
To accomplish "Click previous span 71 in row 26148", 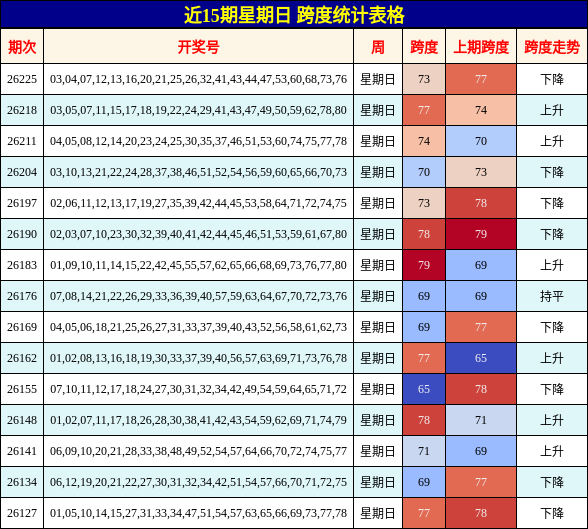I will point(481,420).
